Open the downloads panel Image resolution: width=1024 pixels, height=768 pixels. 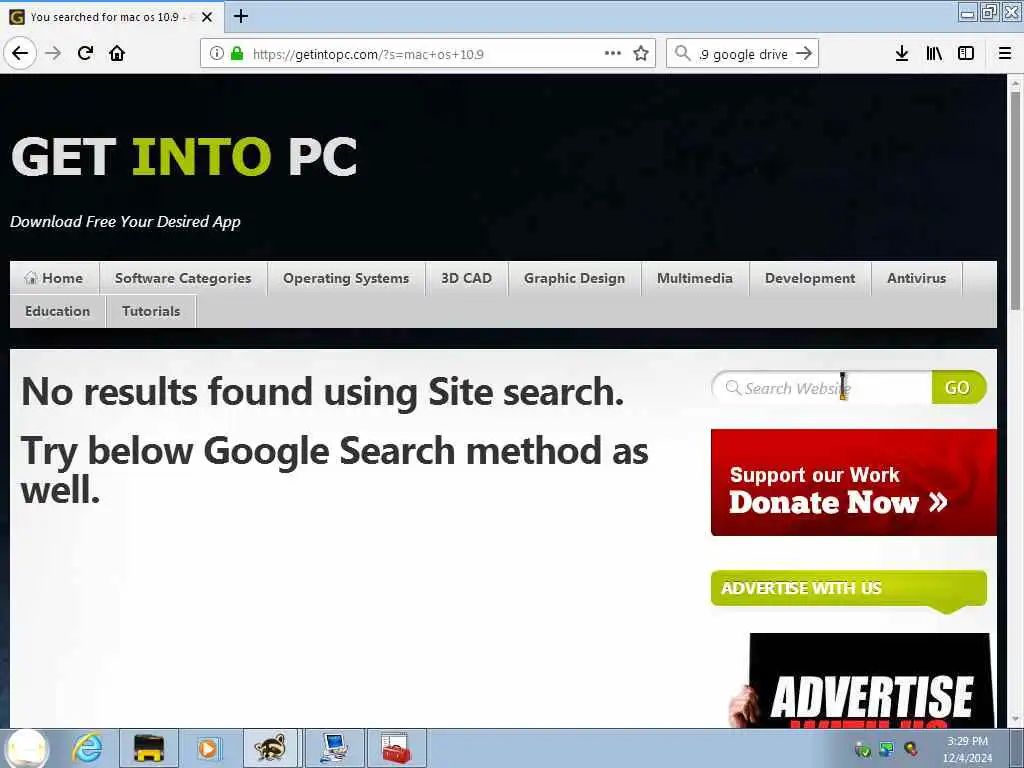point(902,54)
